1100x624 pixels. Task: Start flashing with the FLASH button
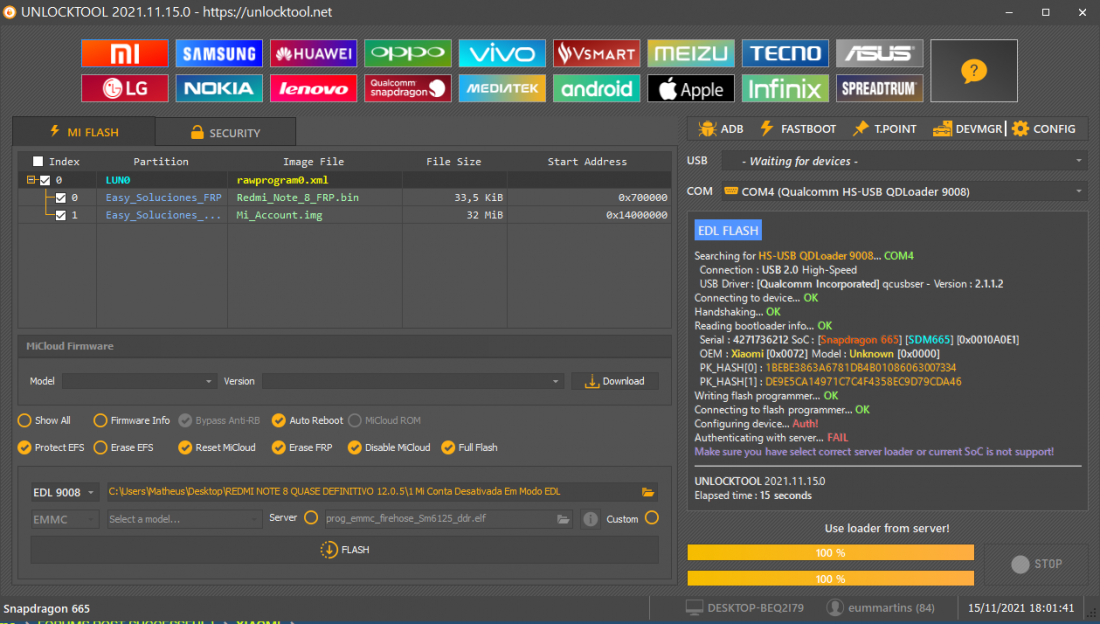344,550
